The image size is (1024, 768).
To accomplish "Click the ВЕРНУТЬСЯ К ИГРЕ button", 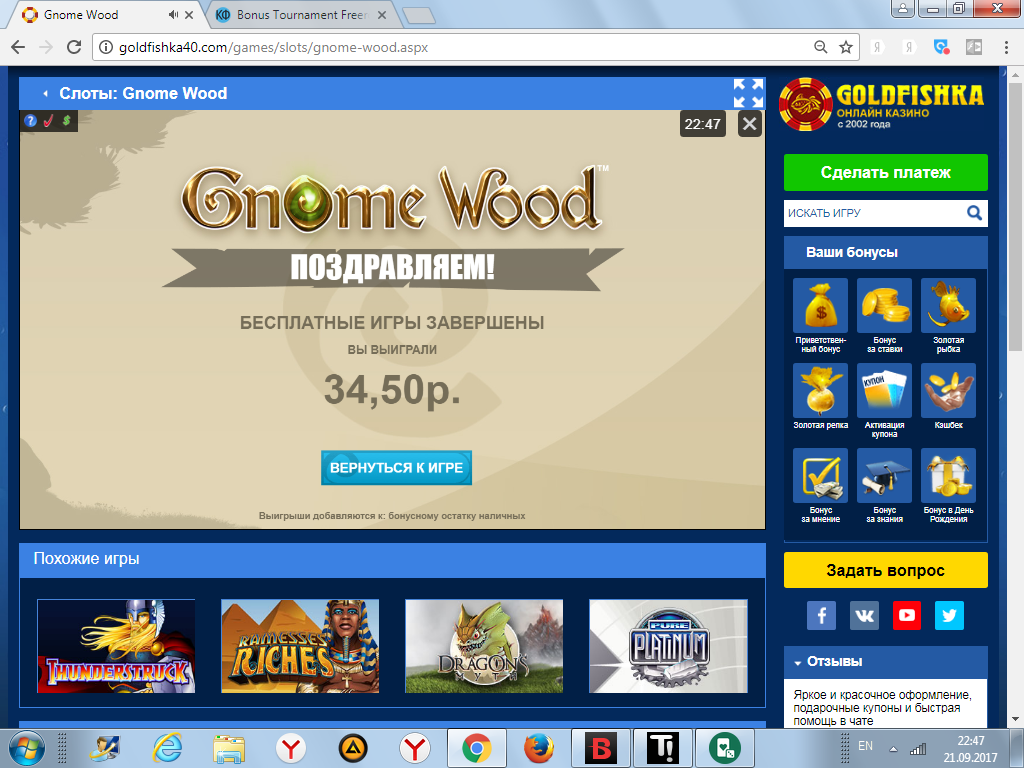I will coord(396,468).
